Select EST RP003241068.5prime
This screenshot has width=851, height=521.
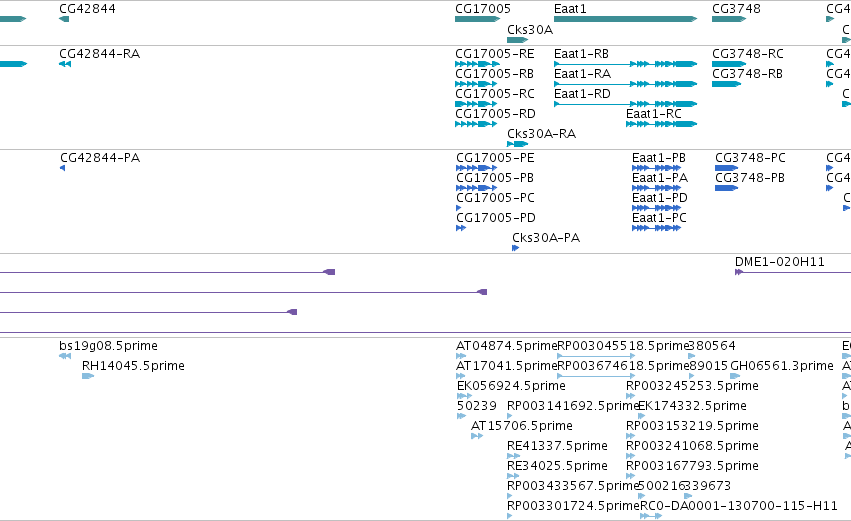click(692, 447)
